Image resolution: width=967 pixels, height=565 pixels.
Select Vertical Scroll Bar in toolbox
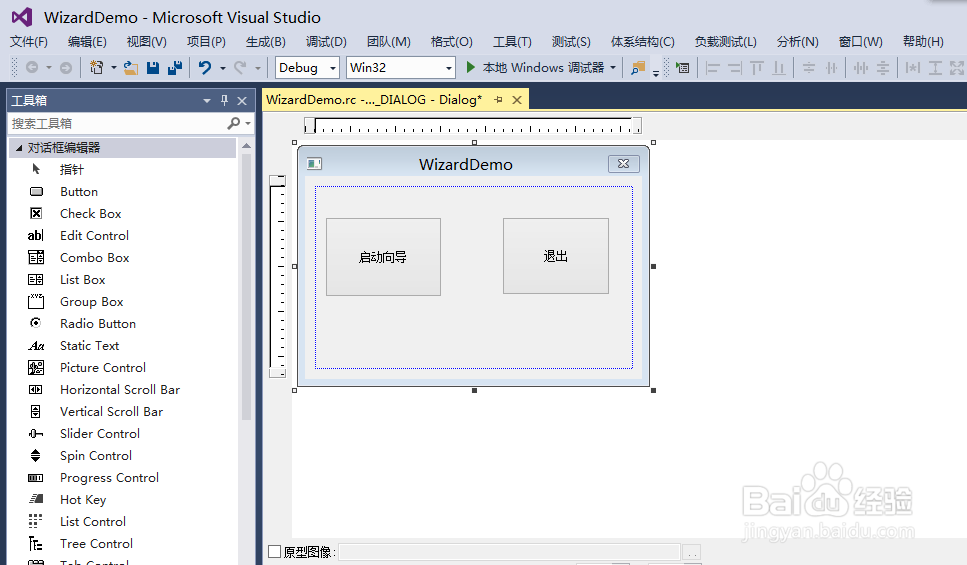[x=122, y=411]
